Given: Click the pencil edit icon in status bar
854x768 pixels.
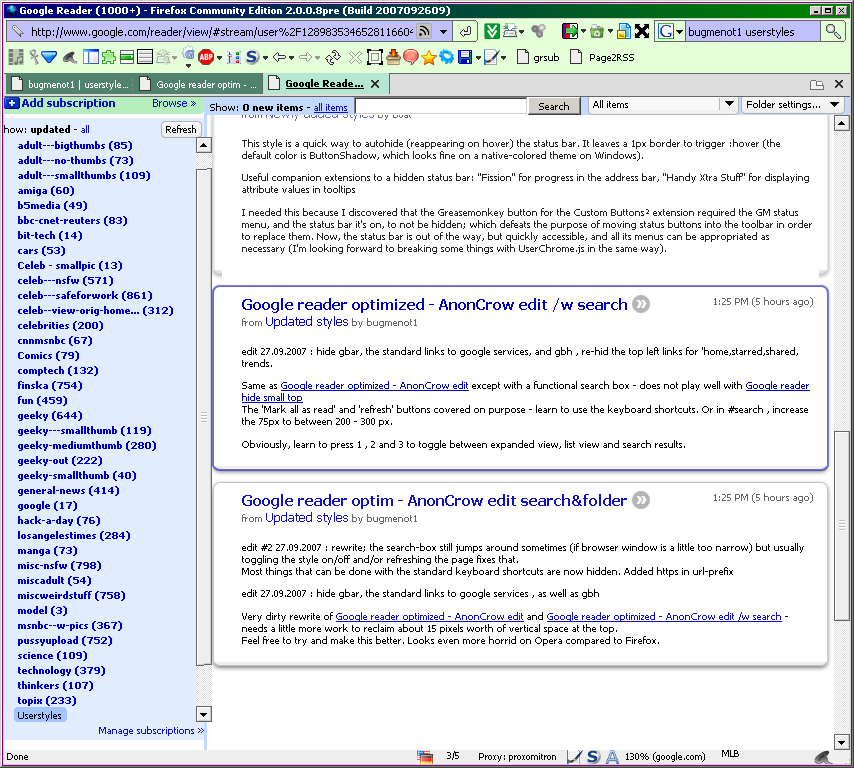Looking at the screenshot, I should 574,756.
